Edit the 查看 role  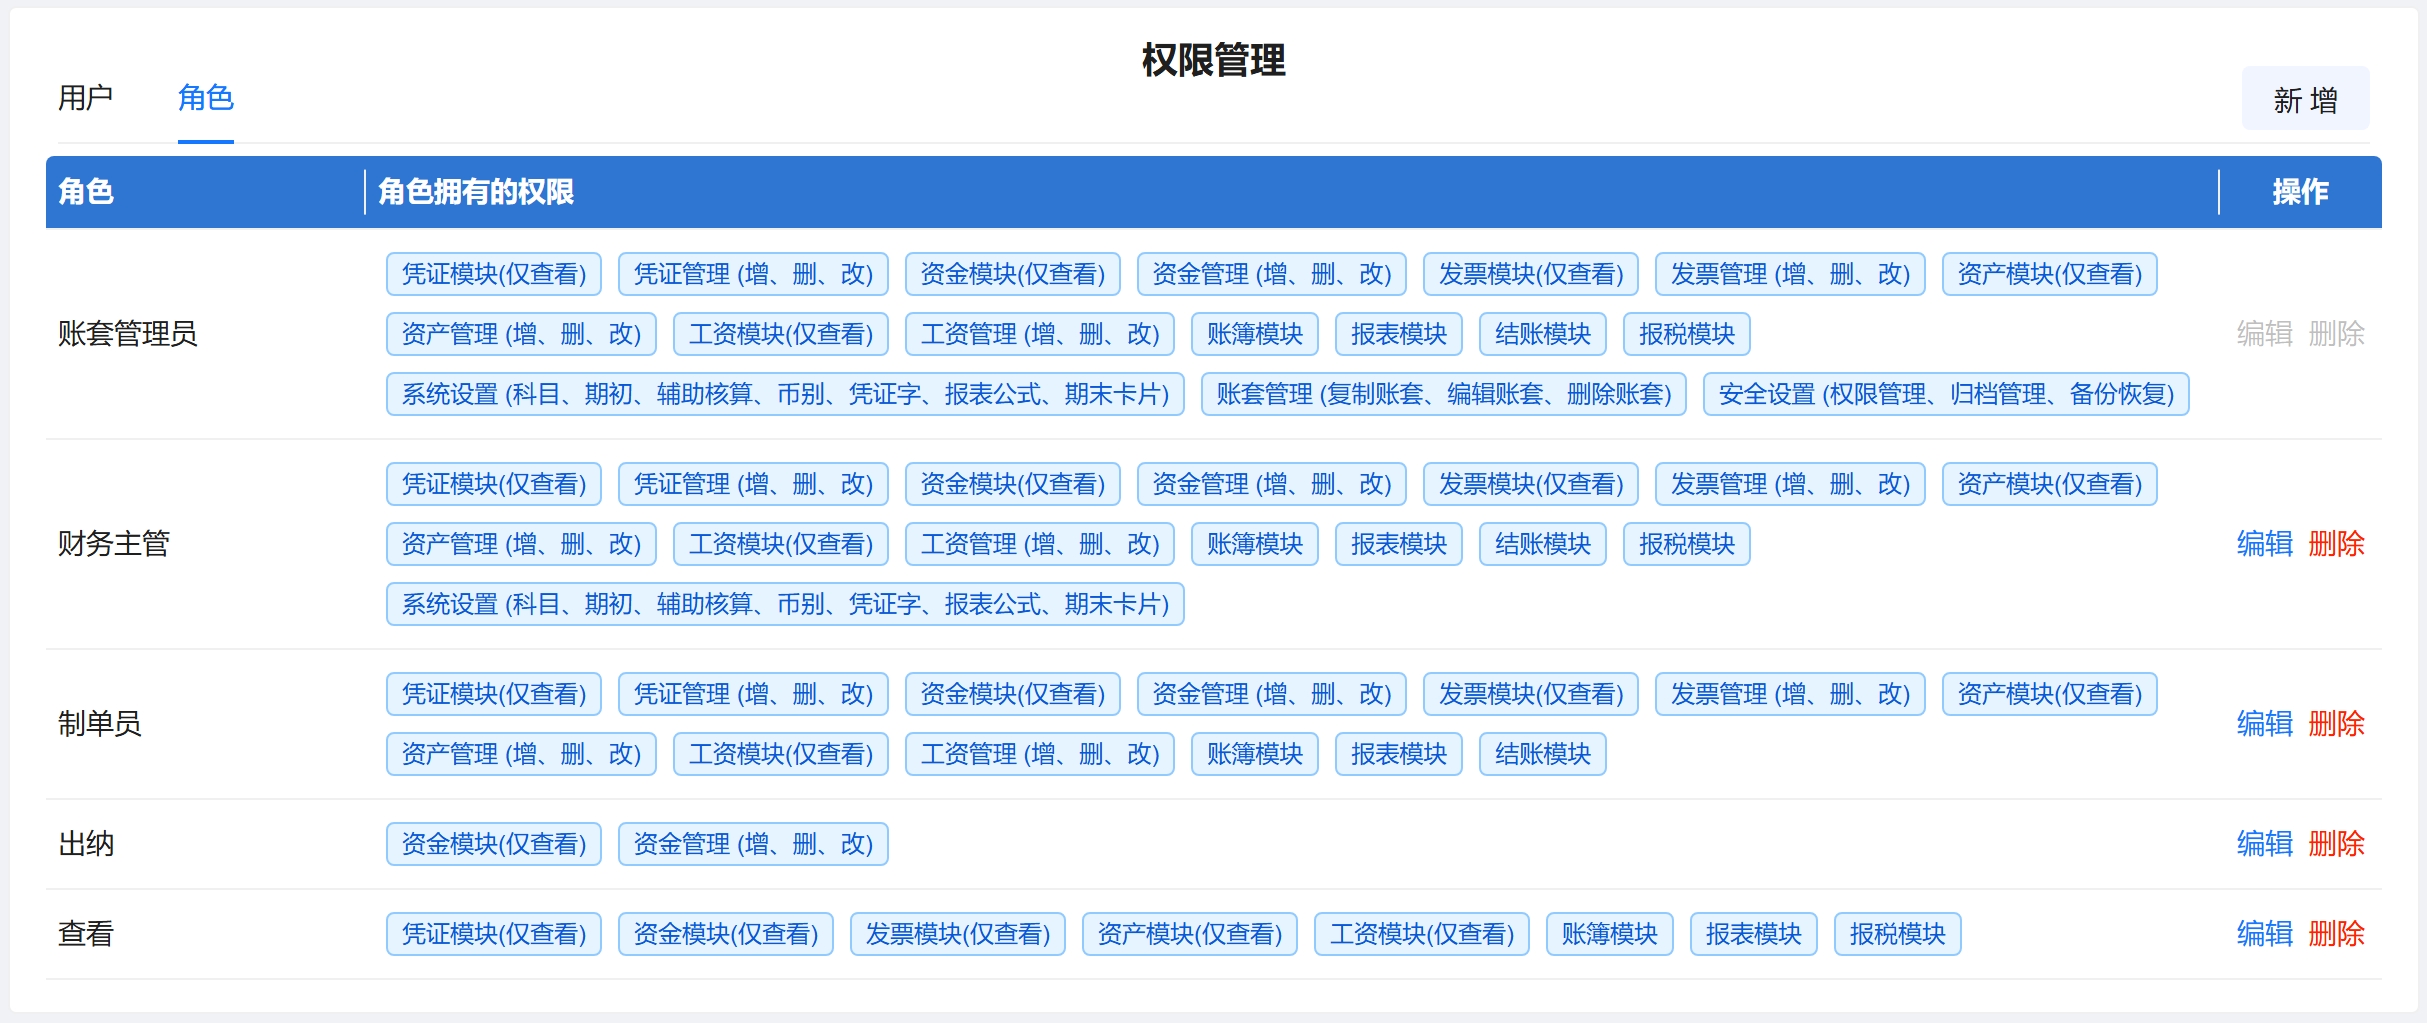point(2264,934)
